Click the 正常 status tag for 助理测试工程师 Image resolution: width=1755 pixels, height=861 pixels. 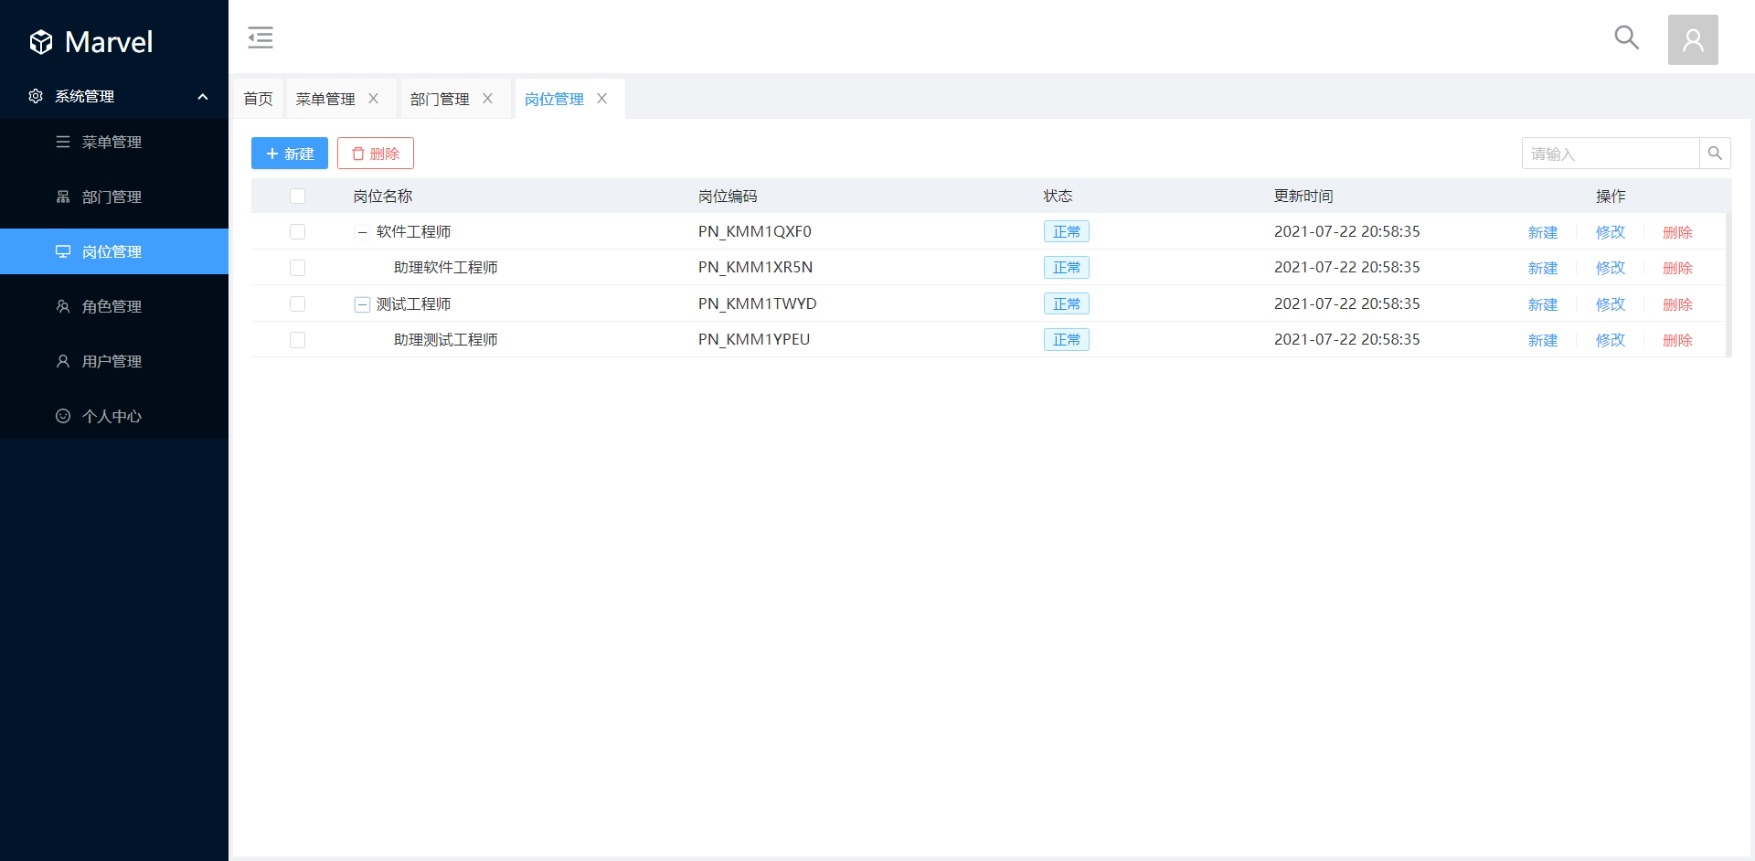[x=1066, y=340]
